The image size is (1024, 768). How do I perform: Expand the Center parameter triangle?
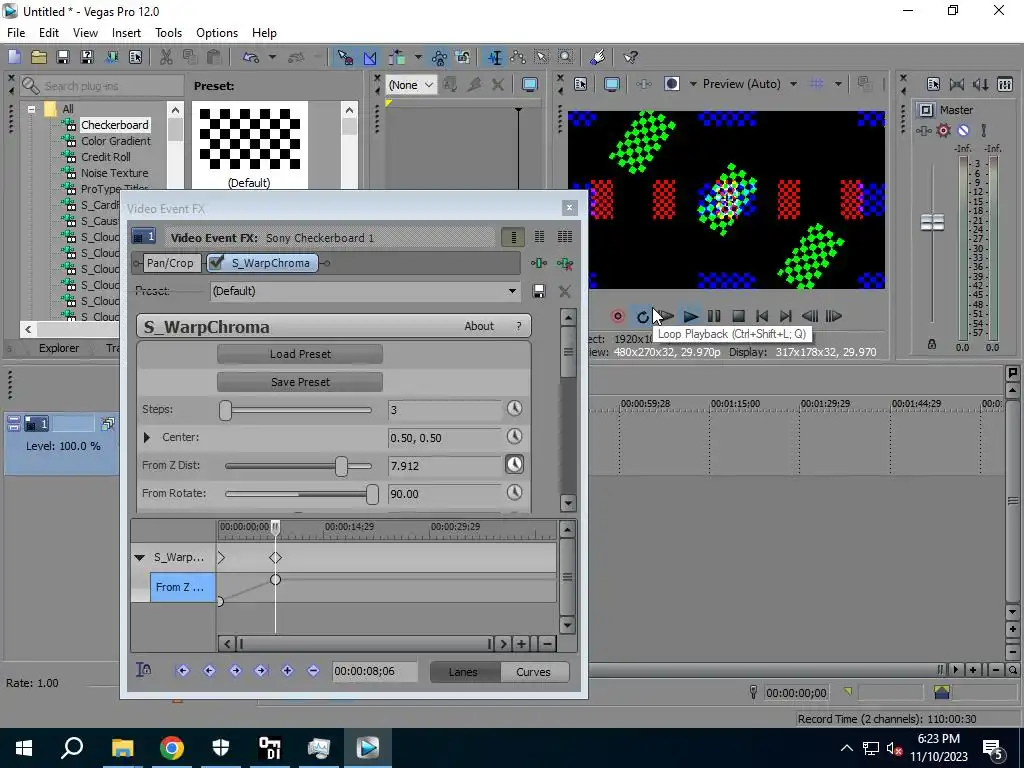(x=147, y=437)
